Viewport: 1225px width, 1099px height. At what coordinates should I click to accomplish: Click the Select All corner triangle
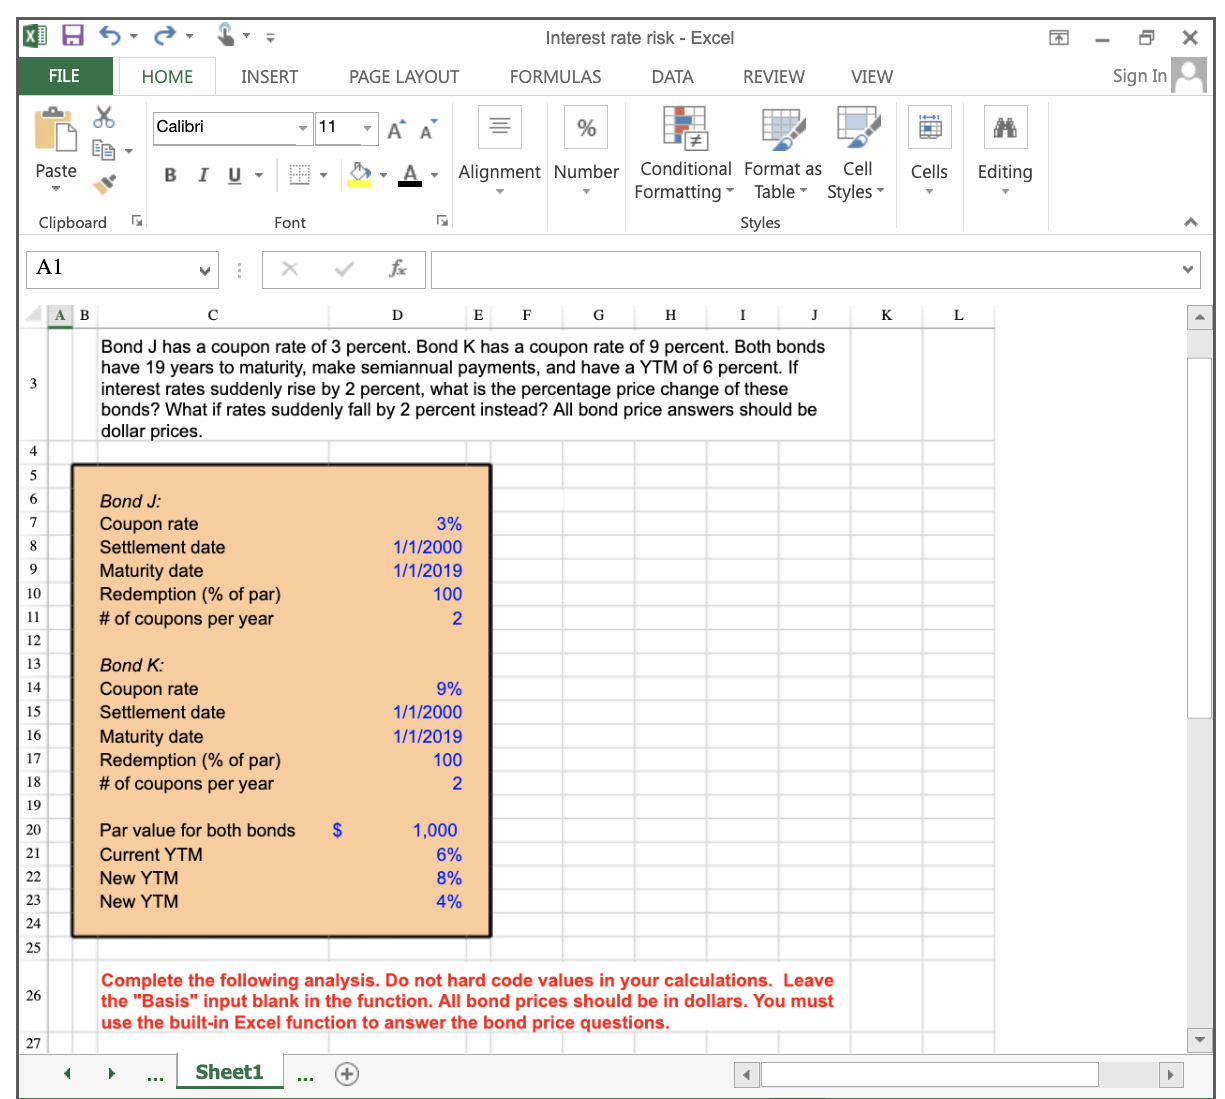tap(35, 315)
